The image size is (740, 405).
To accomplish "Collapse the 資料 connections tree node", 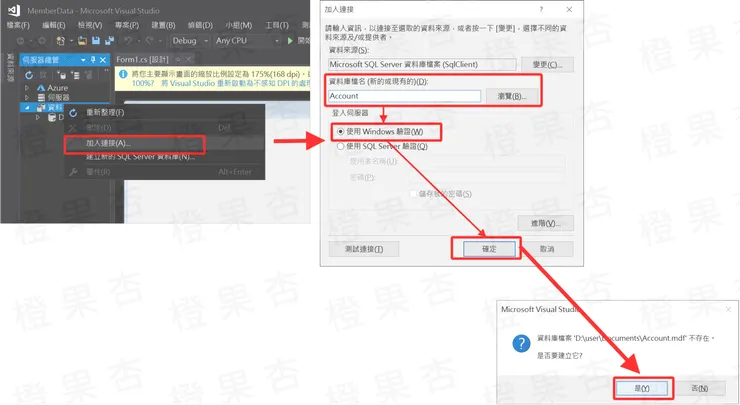I will pos(27,108).
